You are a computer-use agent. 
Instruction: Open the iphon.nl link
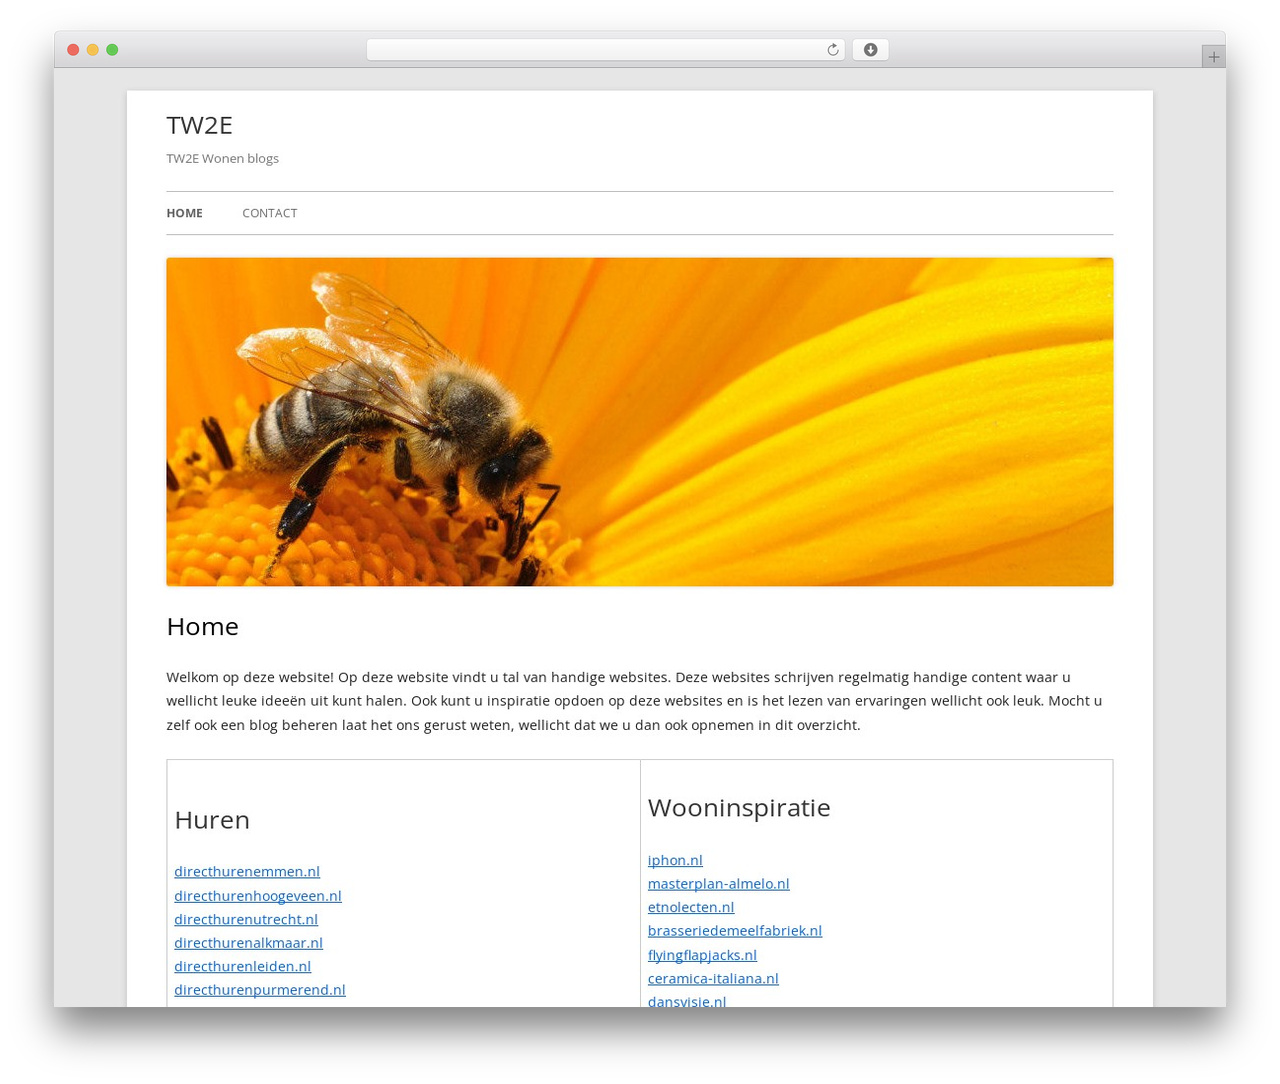[675, 860]
